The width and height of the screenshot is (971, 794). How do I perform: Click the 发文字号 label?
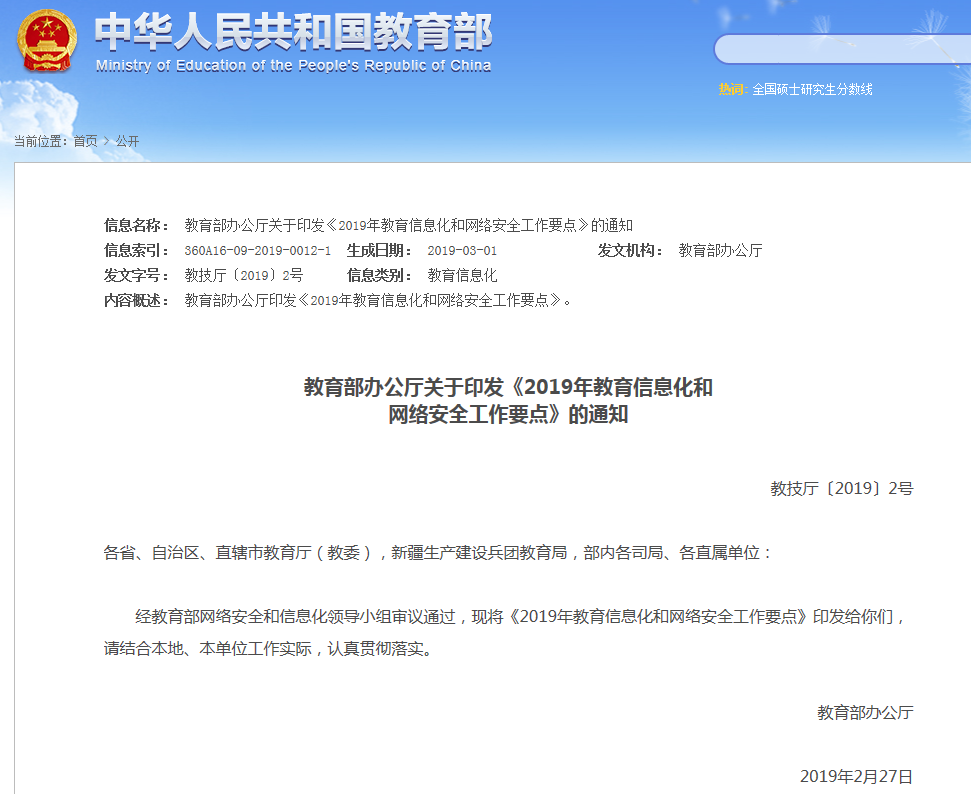(136, 275)
